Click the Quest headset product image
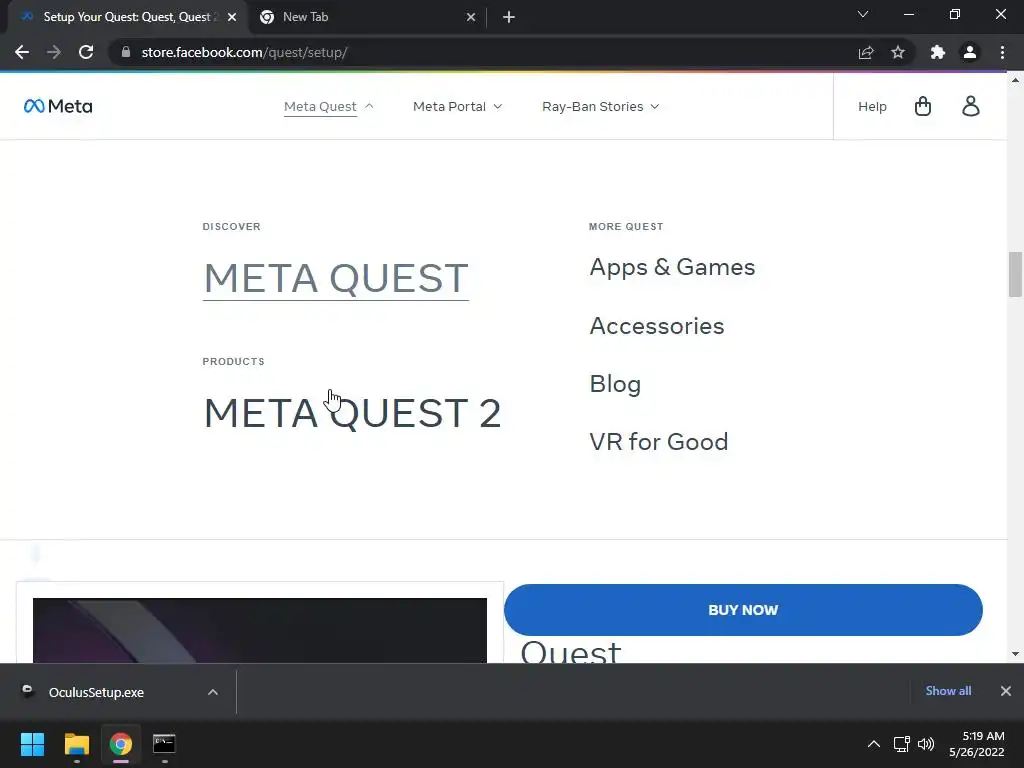 click(x=260, y=630)
